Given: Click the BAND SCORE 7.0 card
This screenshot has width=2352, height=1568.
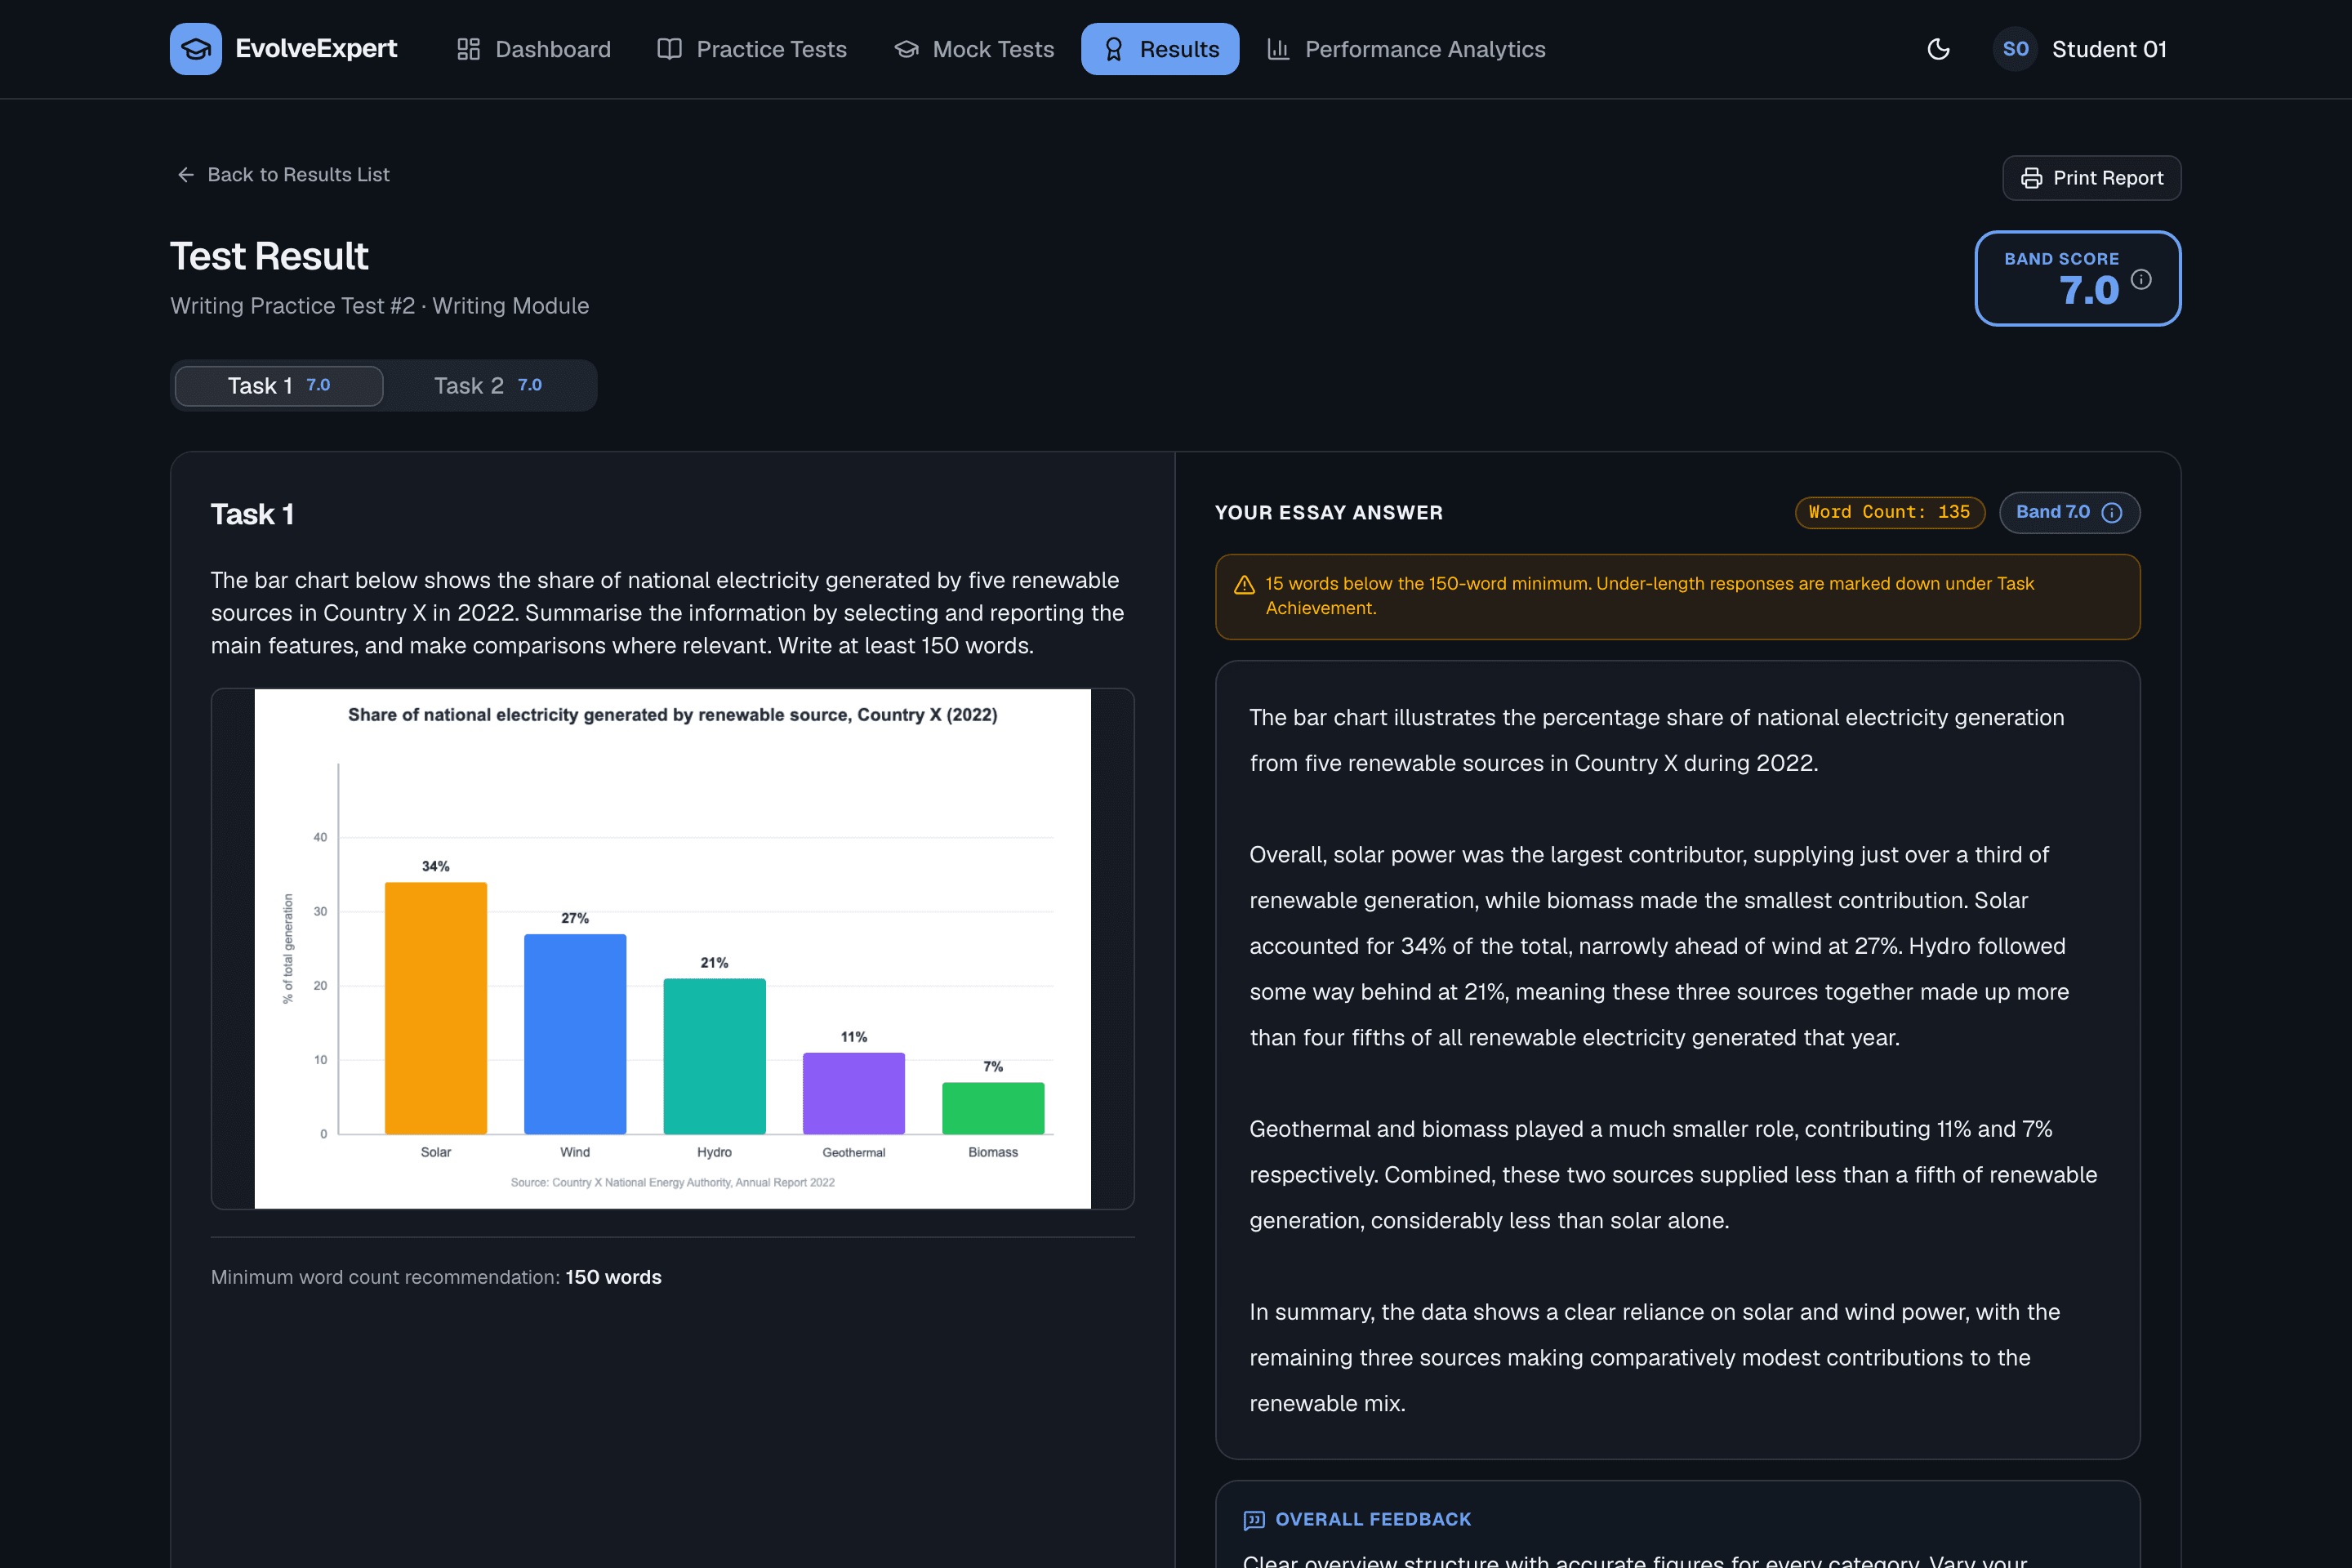Looking at the screenshot, I should click(x=2077, y=278).
